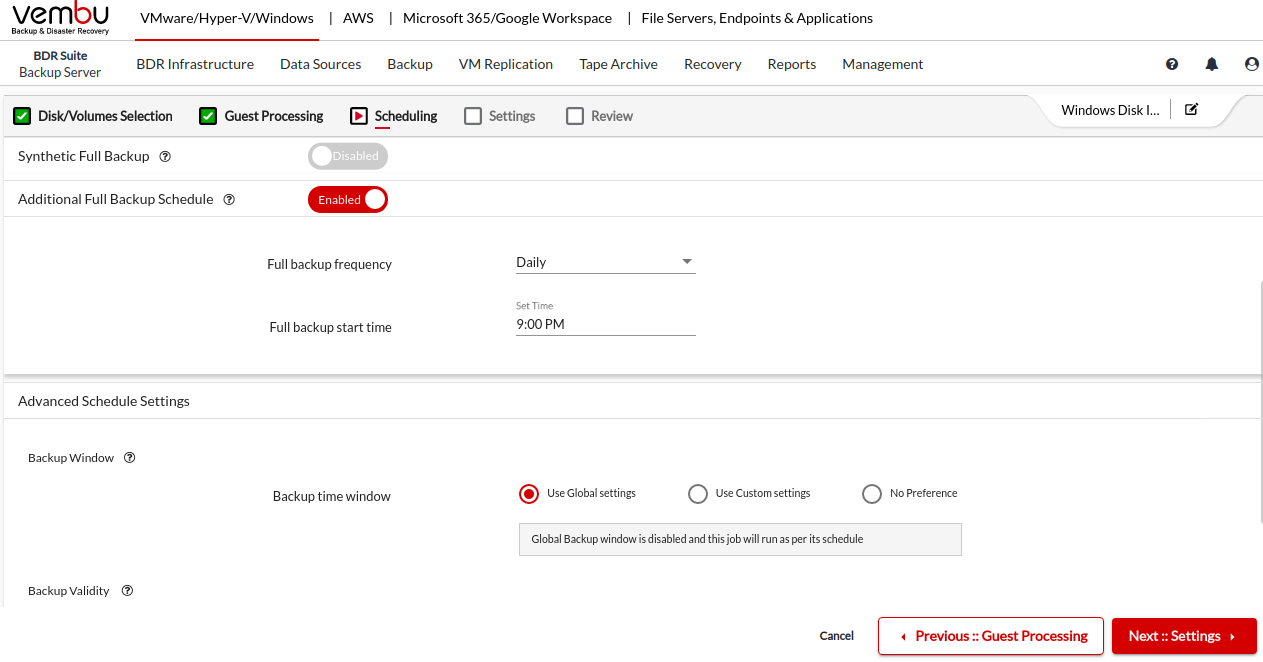This screenshot has height=662, width=1263.
Task: Show help for Synthetic Full Backup
Action: point(166,157)
